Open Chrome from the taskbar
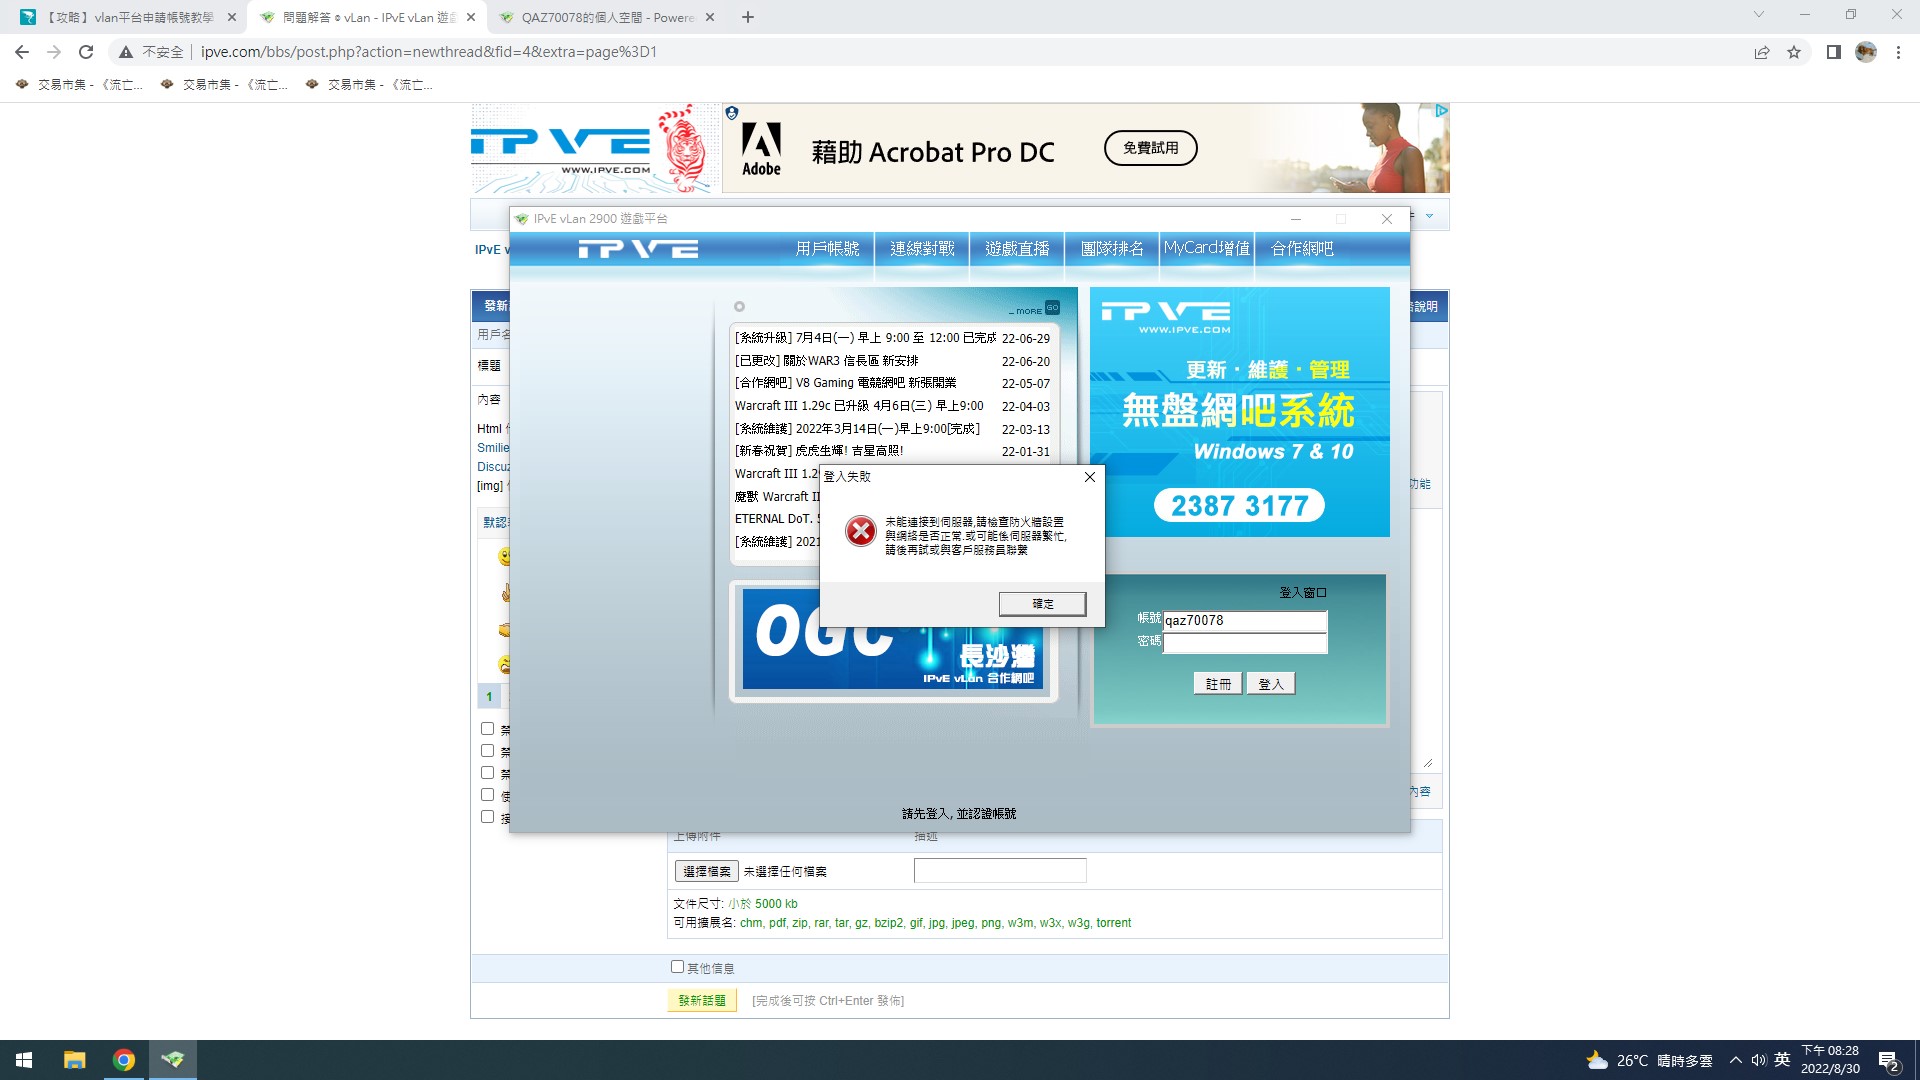The width and height of the screenshot is (1920, 1080). pyautogui.click(x=124, y=1060)
